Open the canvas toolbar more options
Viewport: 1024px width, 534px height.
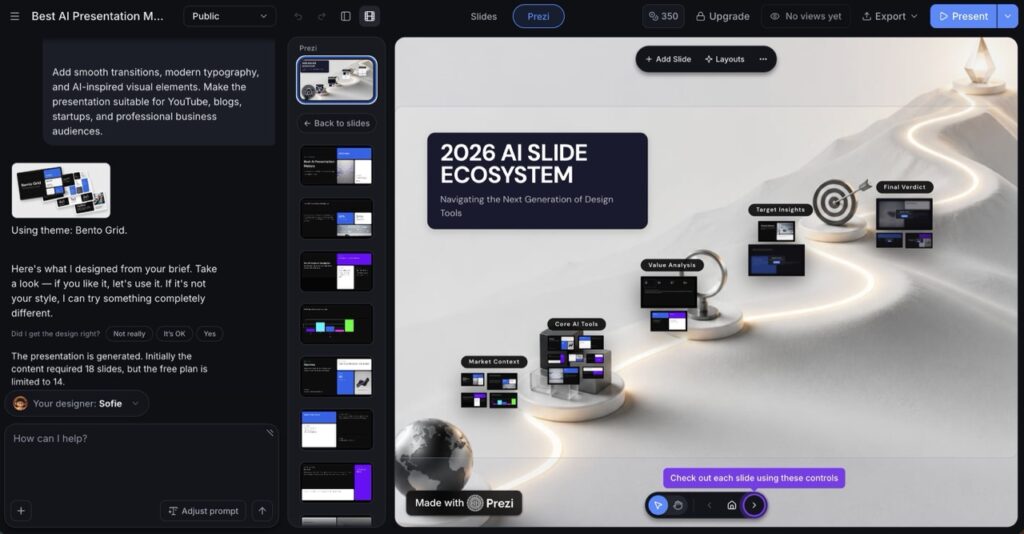[763, 59]
